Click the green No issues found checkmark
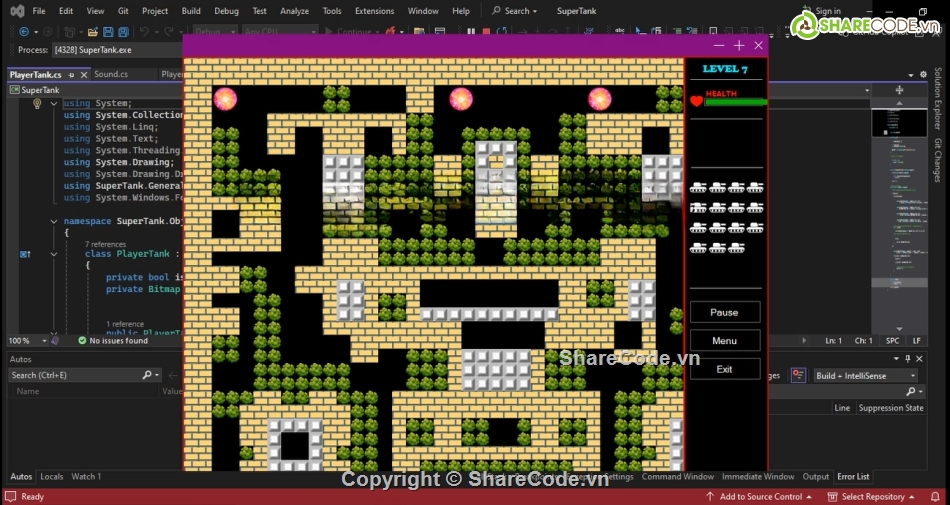This screenshot has height=505, width=950. click(x=82, y=341)
